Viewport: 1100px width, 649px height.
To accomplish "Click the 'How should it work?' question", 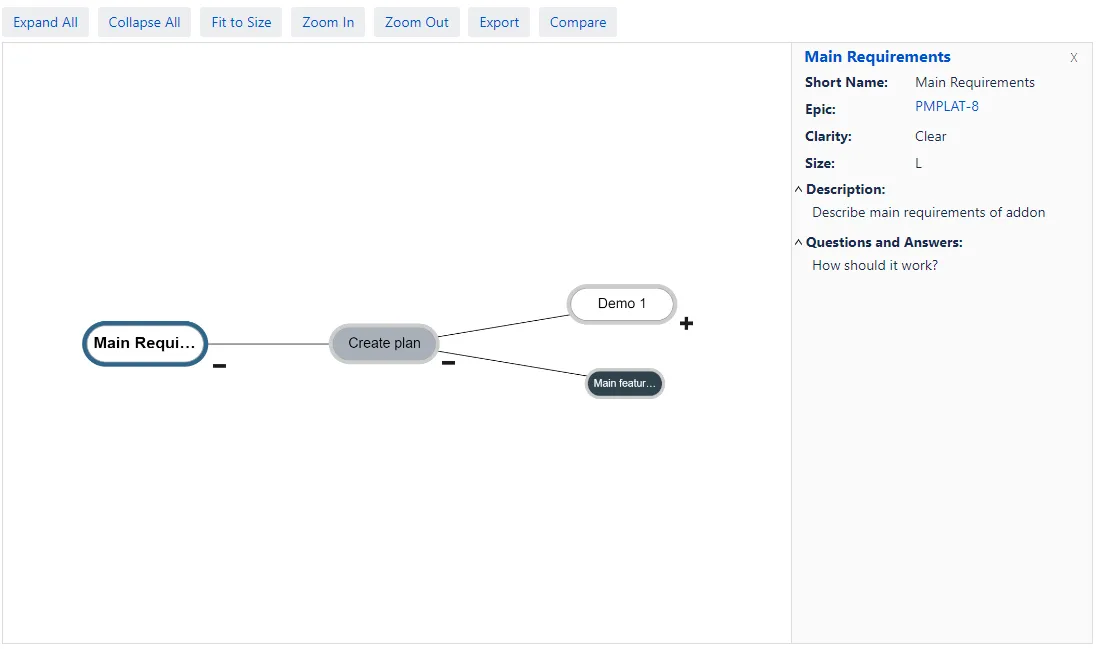I will click(875, 266).
